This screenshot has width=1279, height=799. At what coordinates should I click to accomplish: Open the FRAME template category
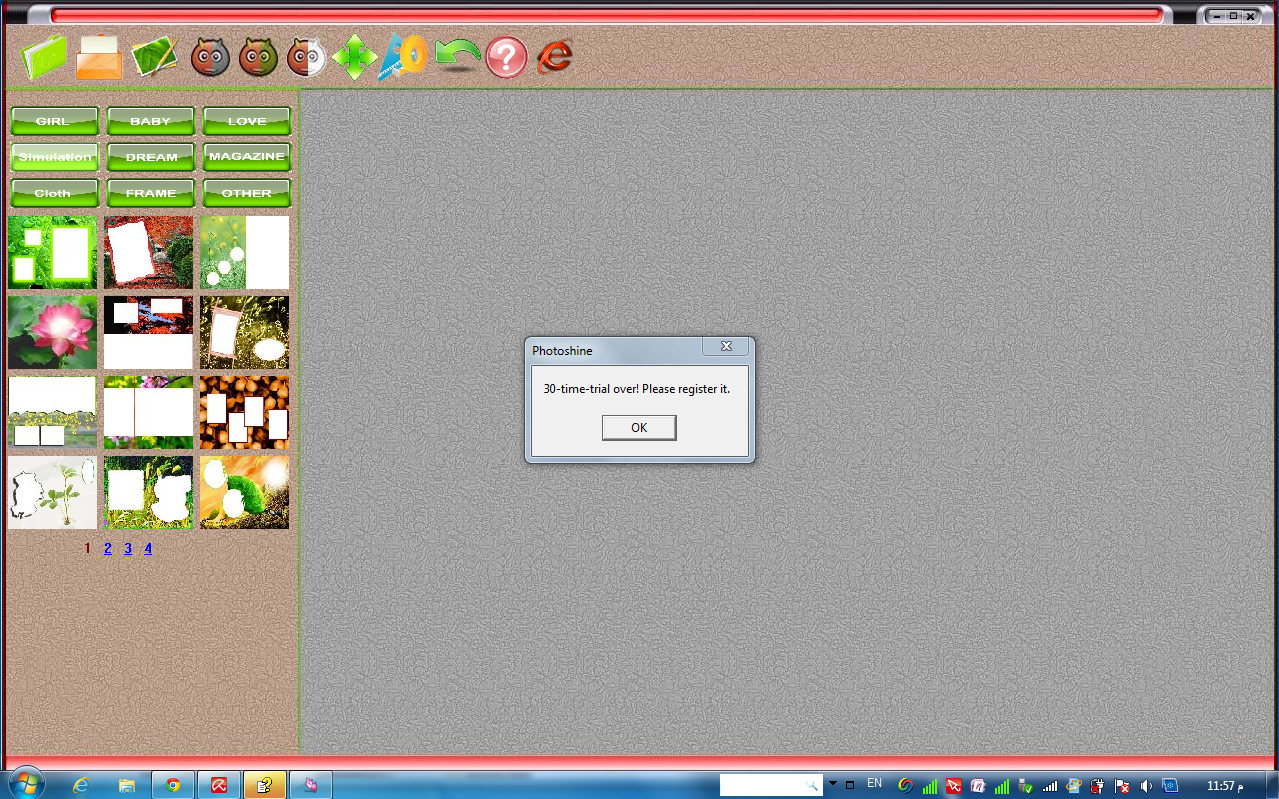click(x=151, y=193)
